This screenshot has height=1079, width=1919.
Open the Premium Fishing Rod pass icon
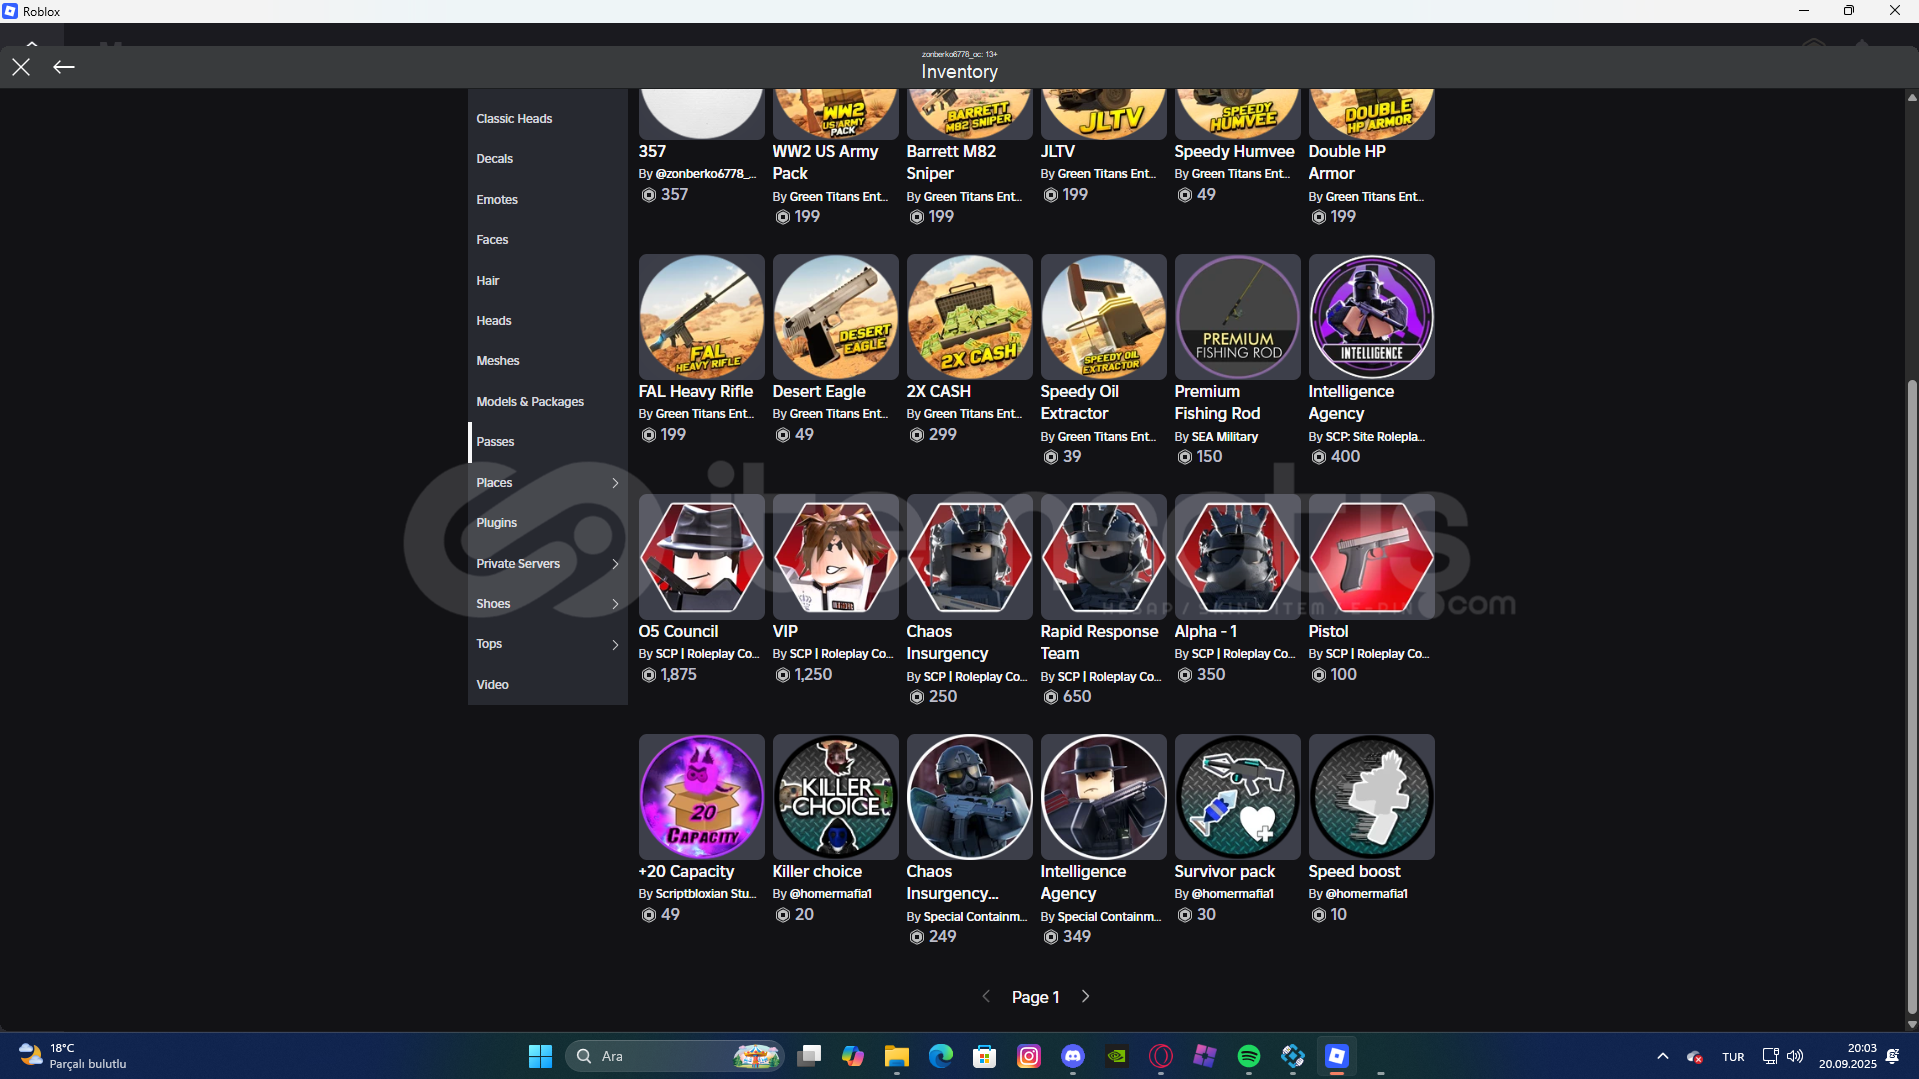1238,317
